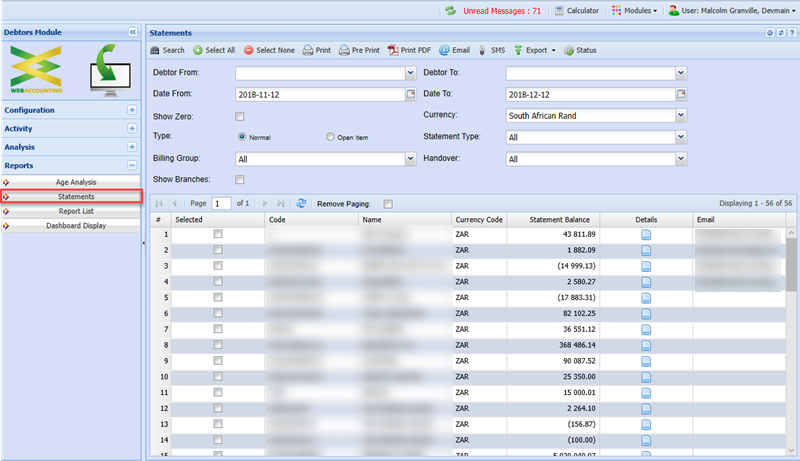Click the Search toolbar icon
The height and width of the screenshot is (461, 800).
click(167, 50)
